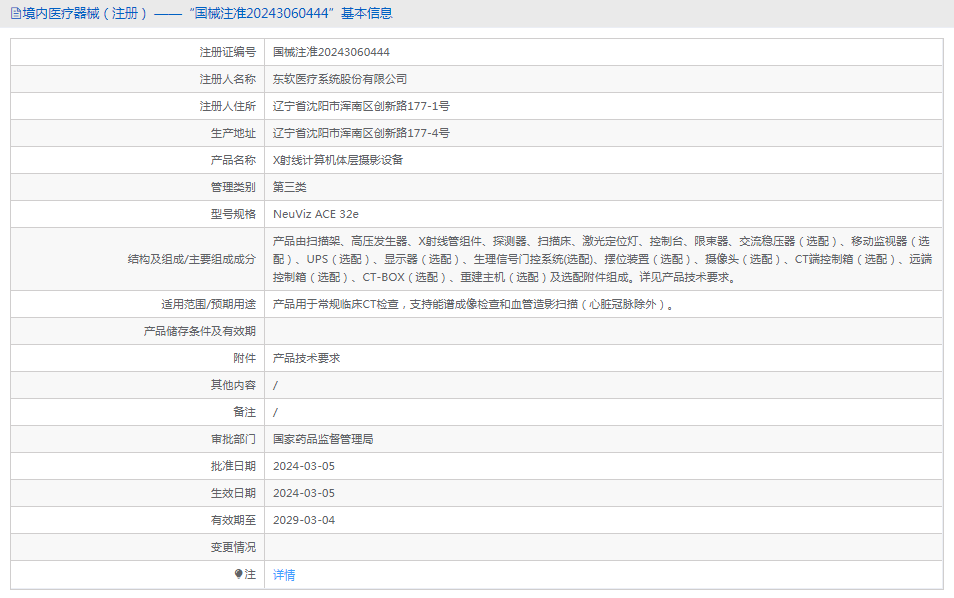Click the 注册证编号 label

pyautogui.click(x=228, y=52)
